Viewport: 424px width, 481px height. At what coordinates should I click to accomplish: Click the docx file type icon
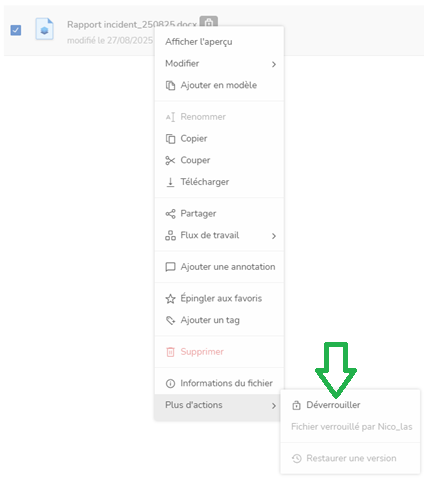pyautogui.click(x=45, y=29)
